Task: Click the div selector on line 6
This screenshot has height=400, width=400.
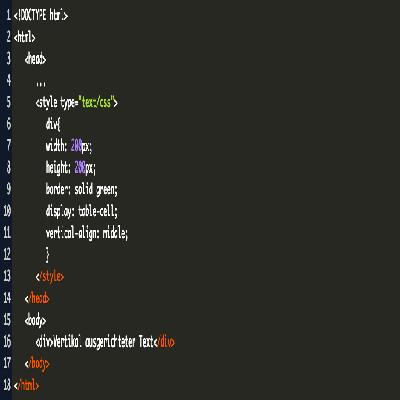Action: [x=53, y=124]
